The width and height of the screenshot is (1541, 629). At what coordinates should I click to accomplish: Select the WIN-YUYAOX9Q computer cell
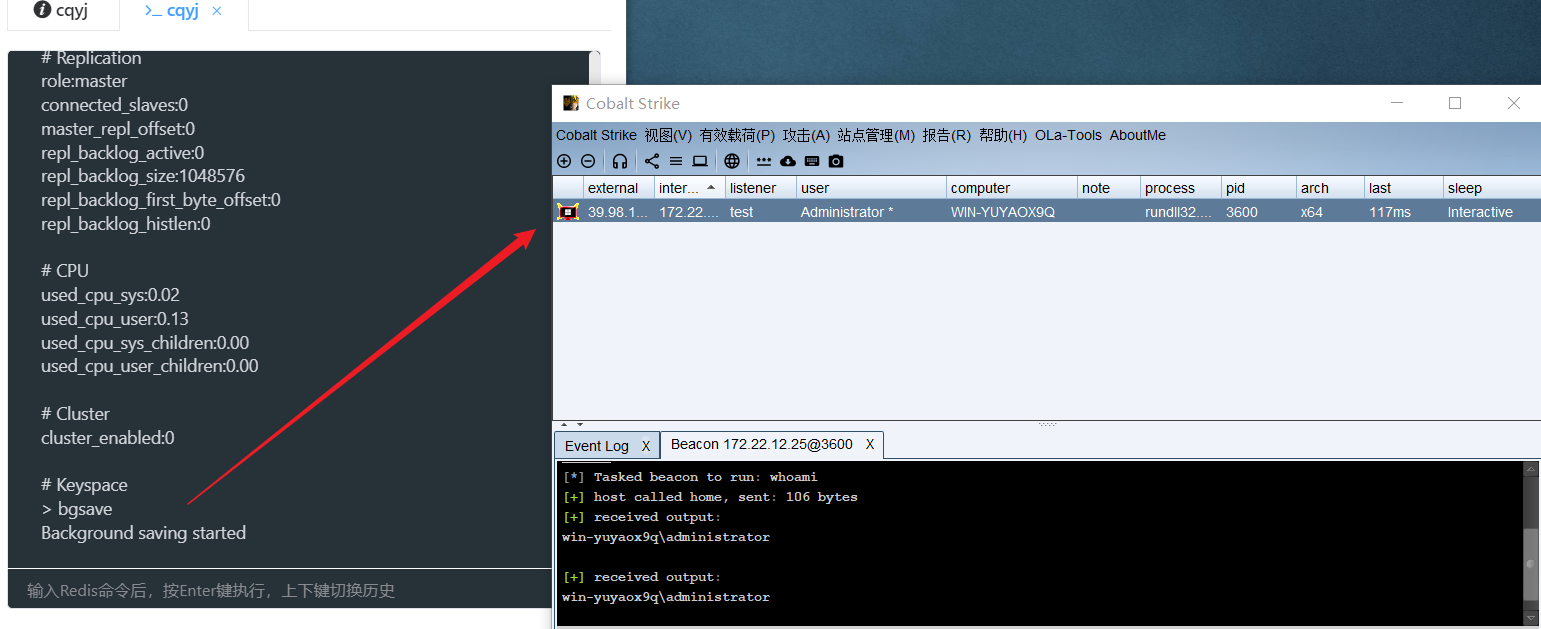(x=1012, y=212)
